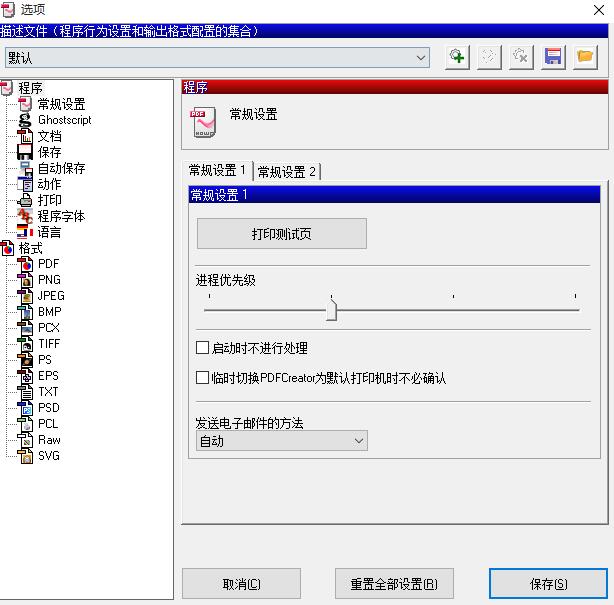Click the 自动保存 icon in the tree
This screenshot has height=605, width=614.
pyautogui.click(x=25, y=168)
